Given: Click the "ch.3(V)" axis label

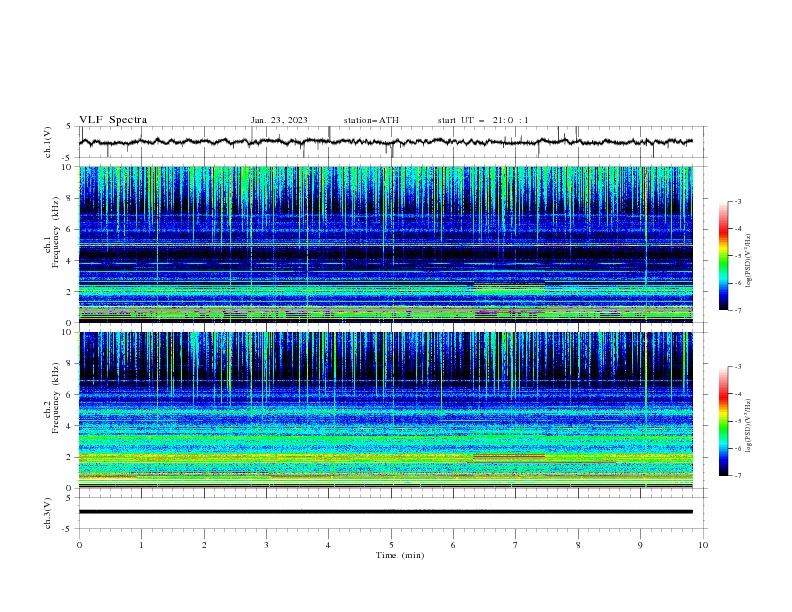Looking at the screenshot, I should (x=48, y=513).
